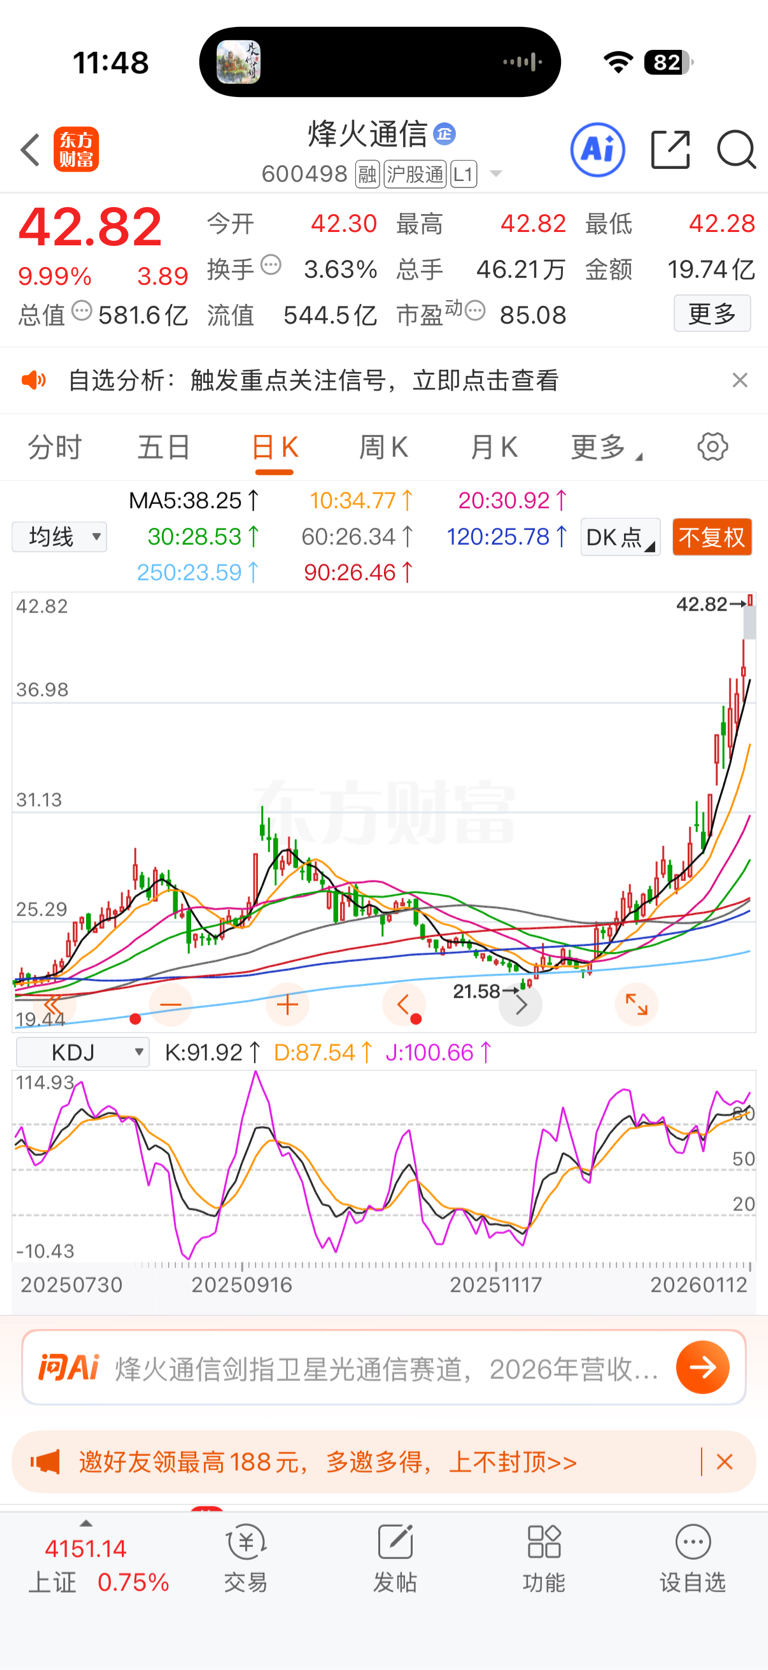The height and width of the screenshot is (1670, 768).
Task: Tap the L1 level tag
Action: (x=463, y=175)
